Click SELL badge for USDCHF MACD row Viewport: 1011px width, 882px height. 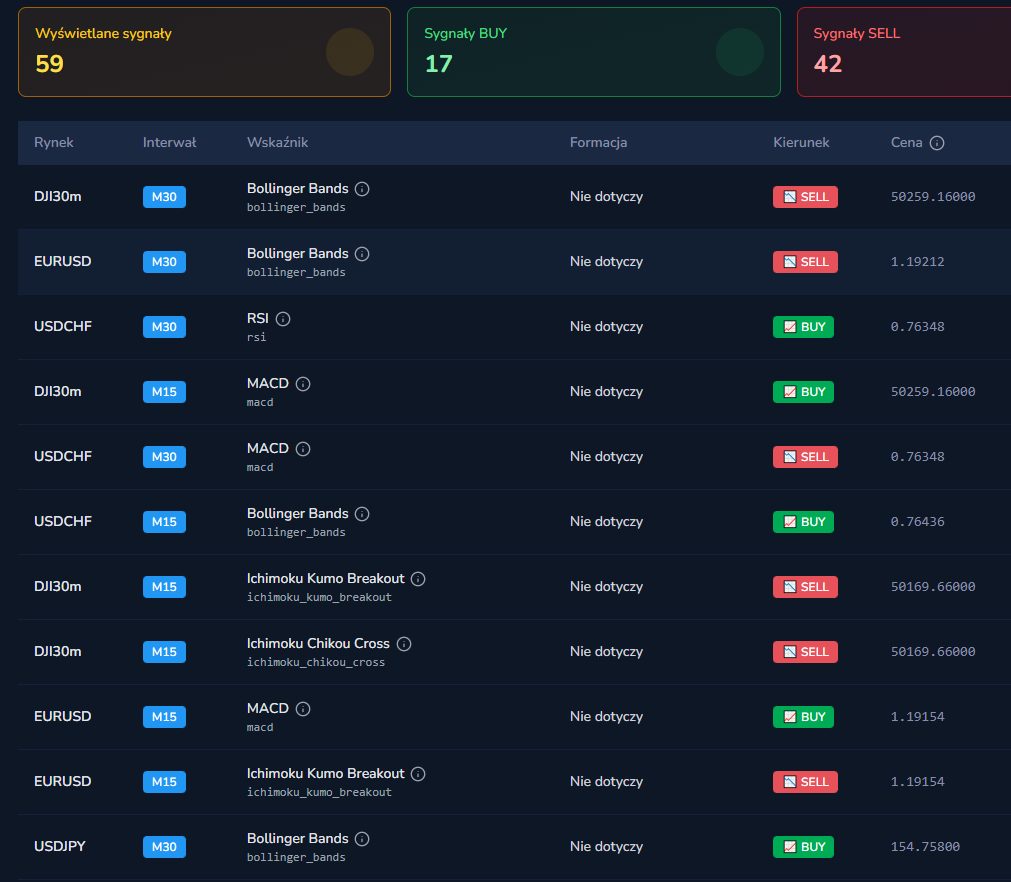(x=805, y=457)
